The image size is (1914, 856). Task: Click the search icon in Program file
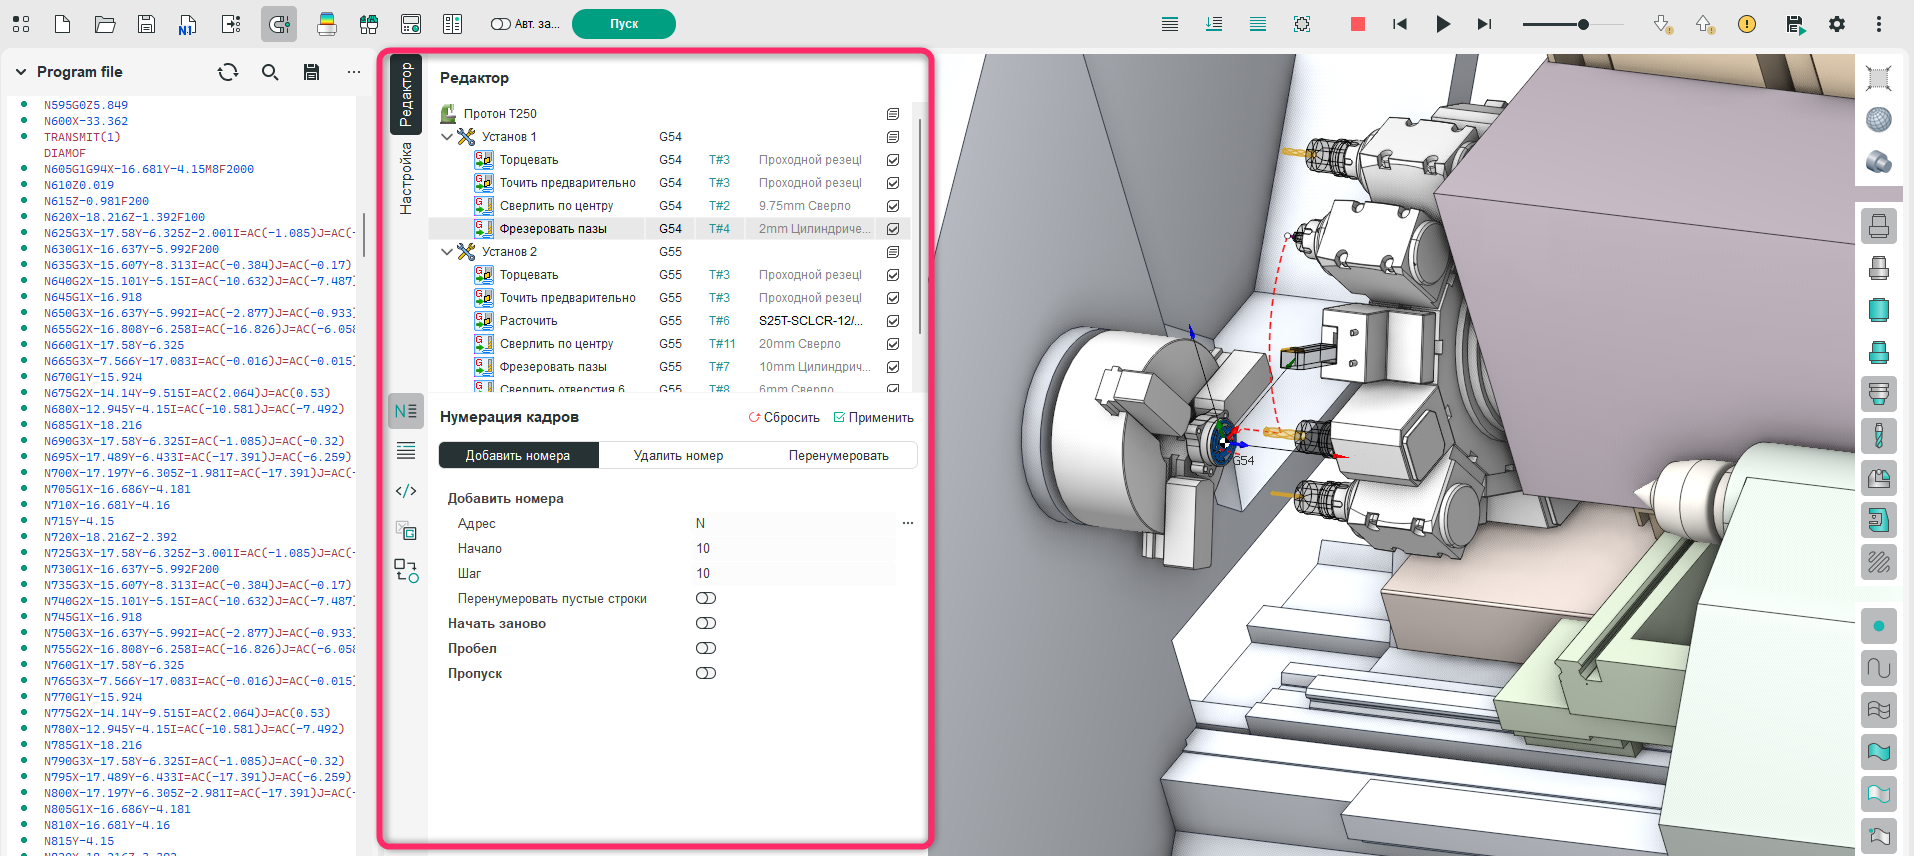click(270, 72)
